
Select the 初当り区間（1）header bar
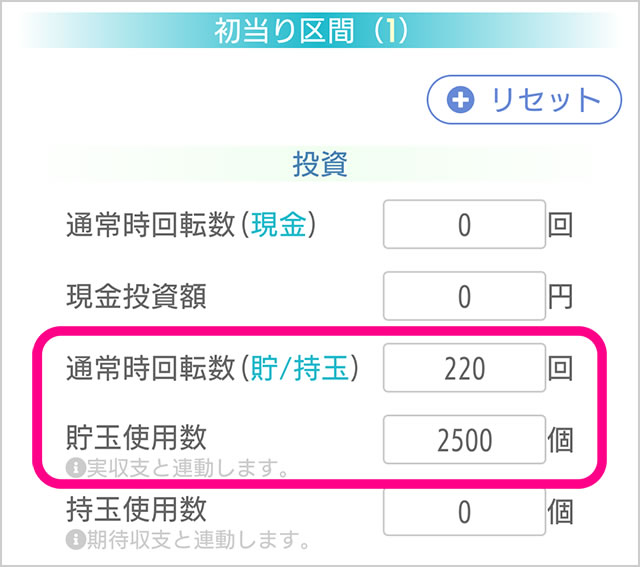[319, 31]
